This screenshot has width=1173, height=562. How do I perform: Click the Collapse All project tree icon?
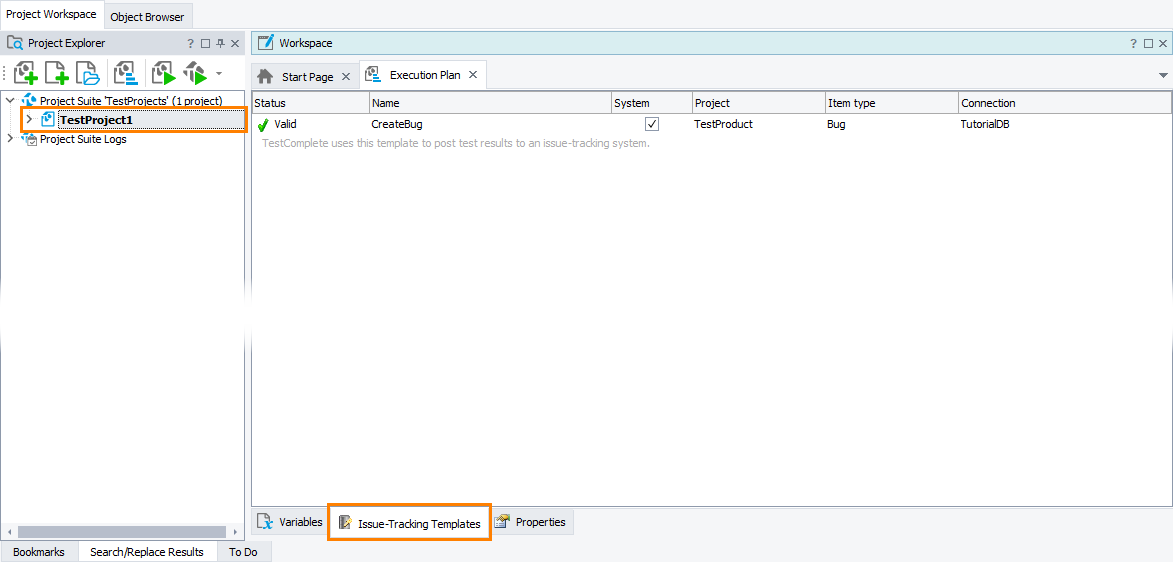click(x=126, y=73)
